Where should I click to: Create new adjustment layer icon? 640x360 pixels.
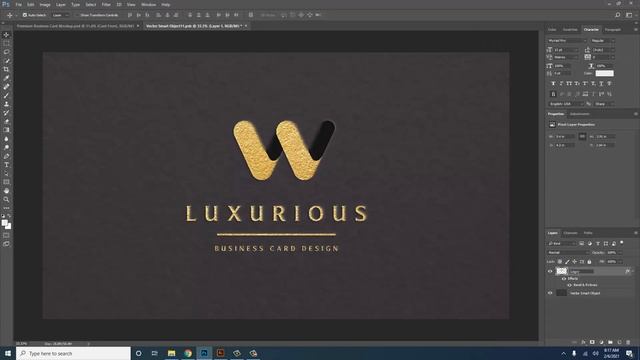(601, 342)
